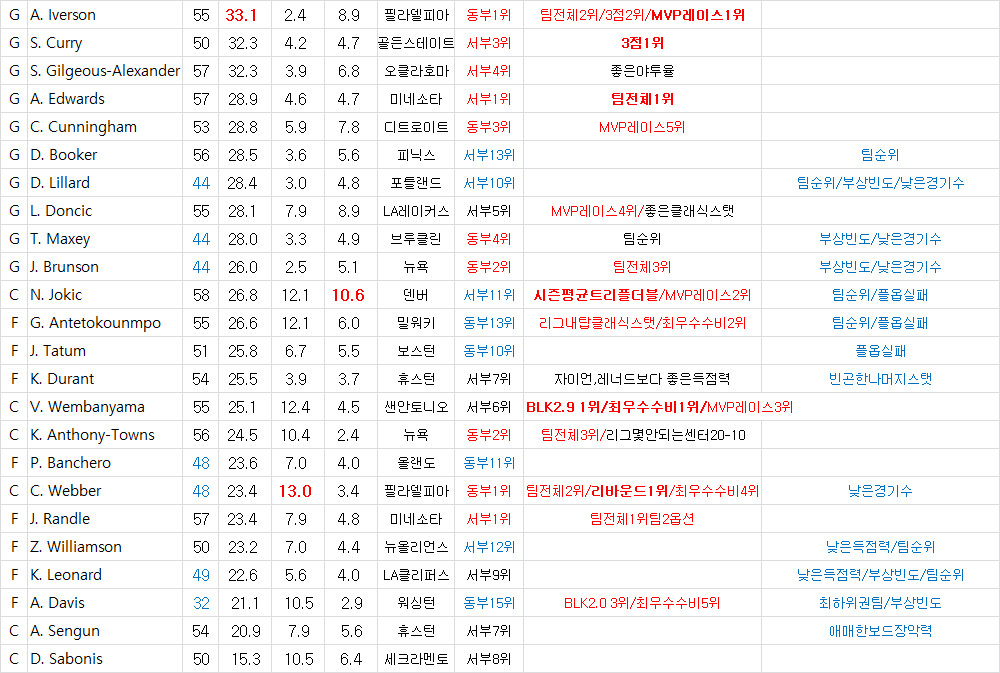
Task: Click the 시즌평균트리플더블/MVP레이스2위 note
Action: pos(642,295)
